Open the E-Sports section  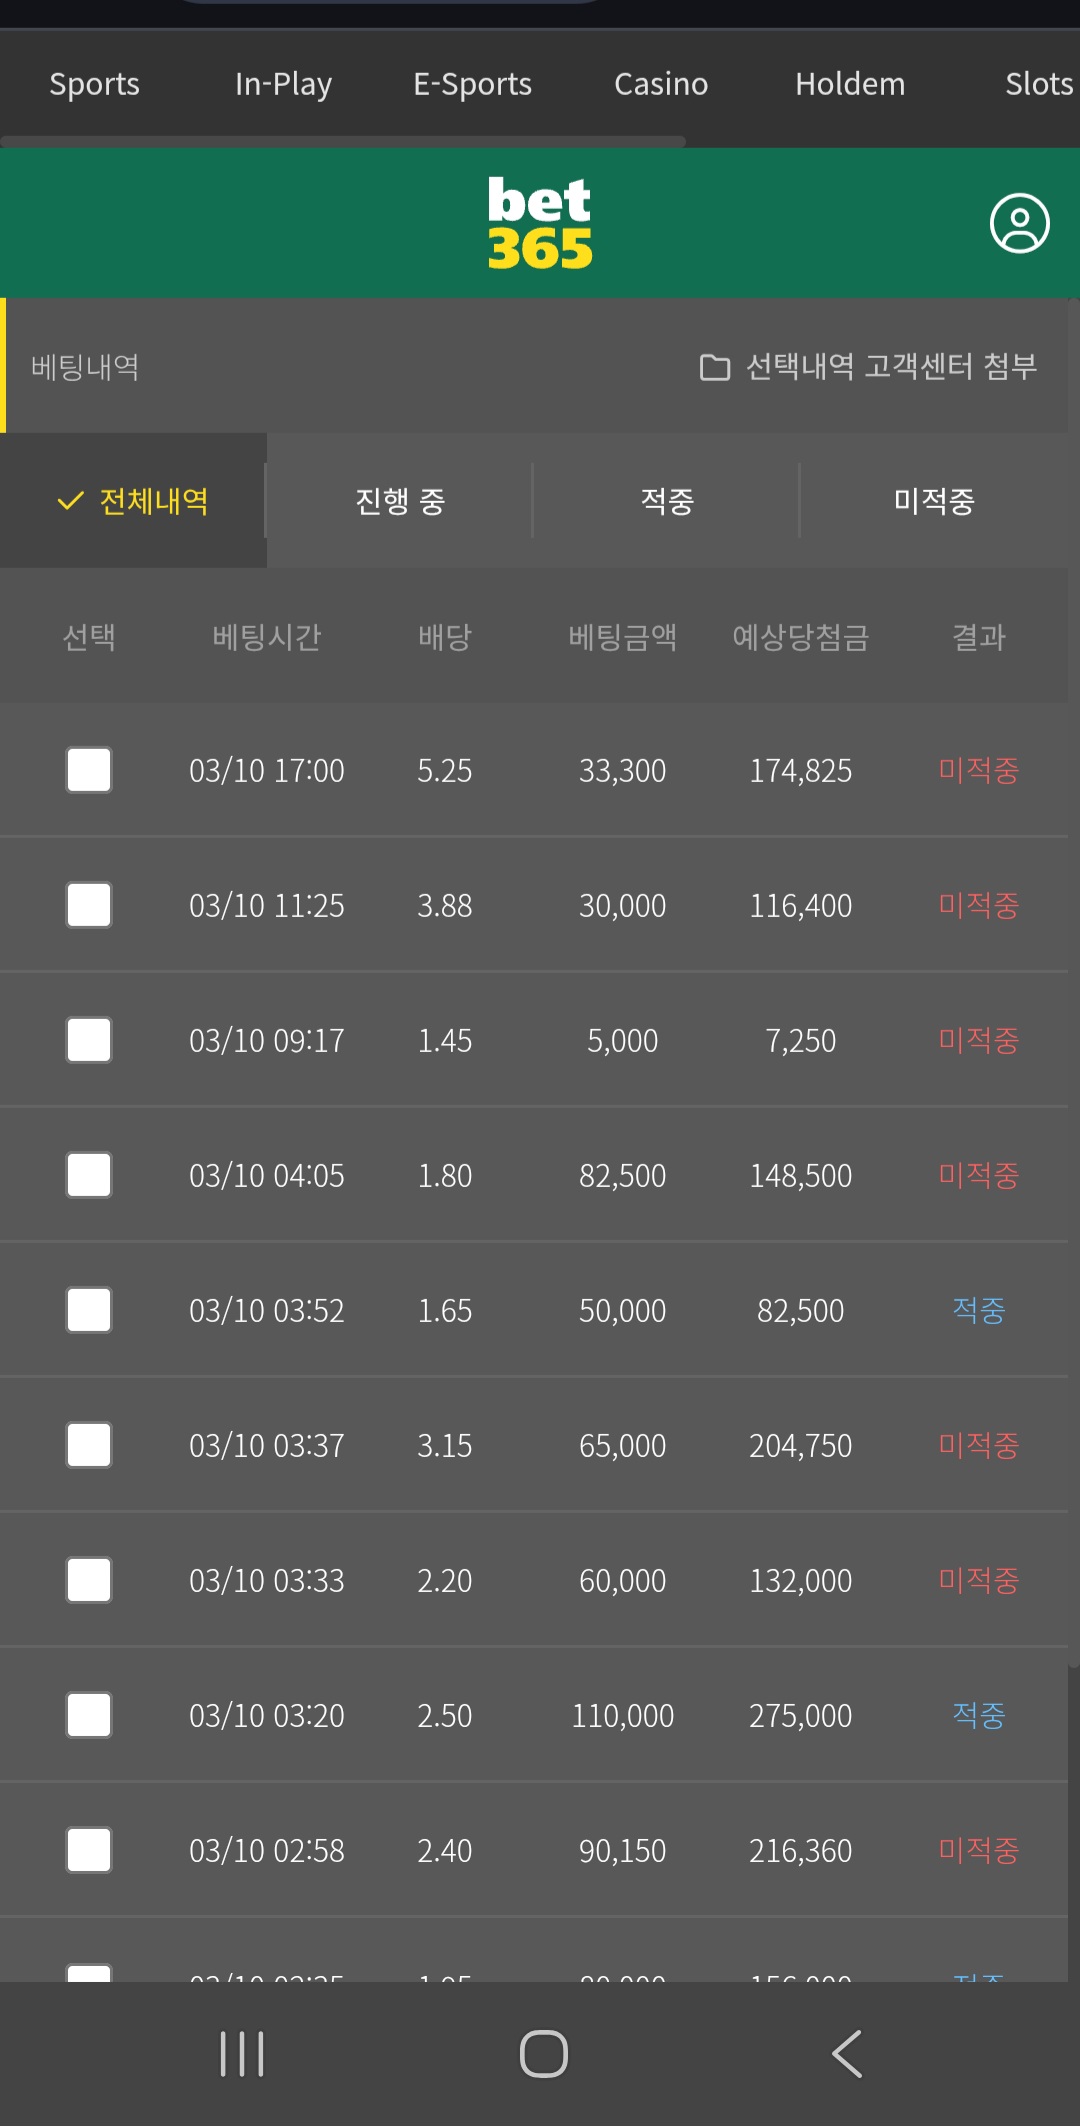coord(472,84)
